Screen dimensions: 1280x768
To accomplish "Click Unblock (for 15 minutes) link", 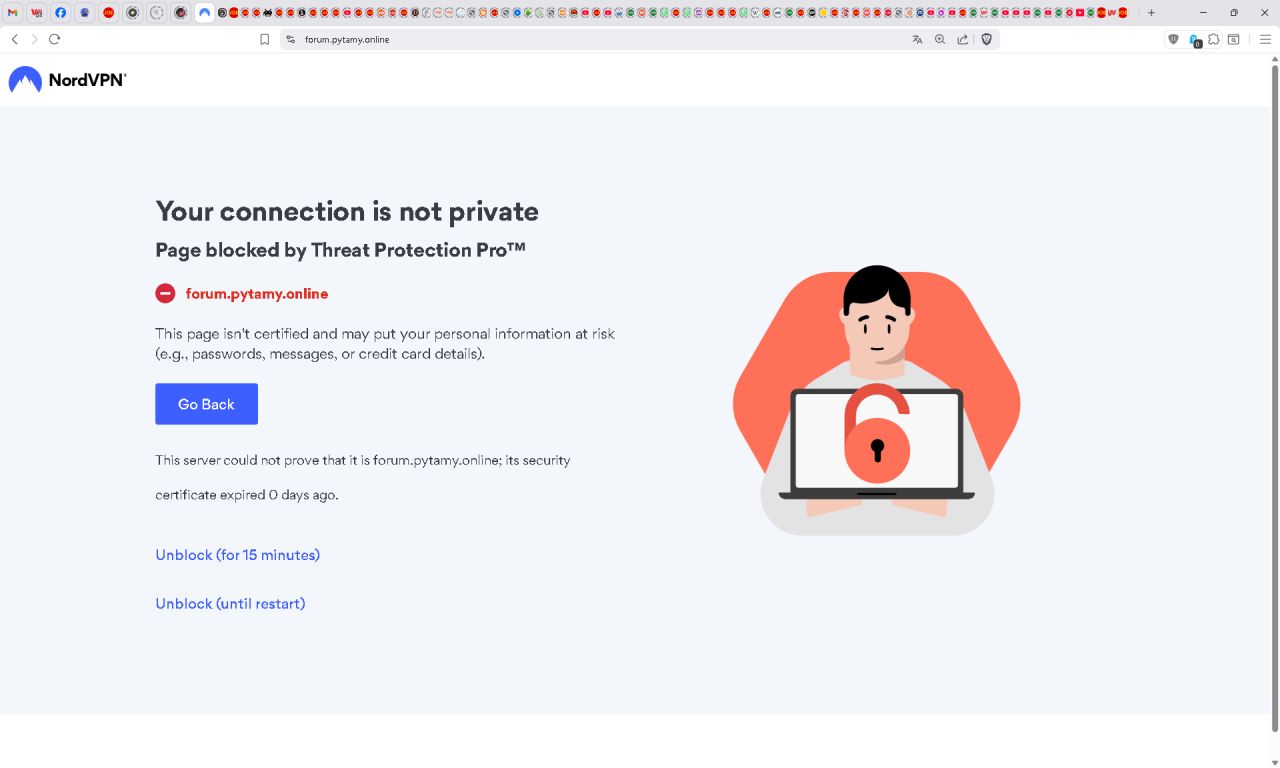I will (237, 555).
